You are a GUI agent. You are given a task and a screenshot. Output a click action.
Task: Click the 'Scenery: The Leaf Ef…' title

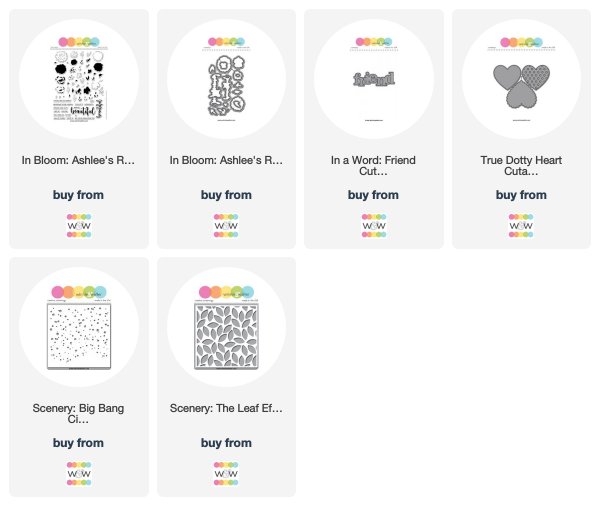click(x=226, y=408)
